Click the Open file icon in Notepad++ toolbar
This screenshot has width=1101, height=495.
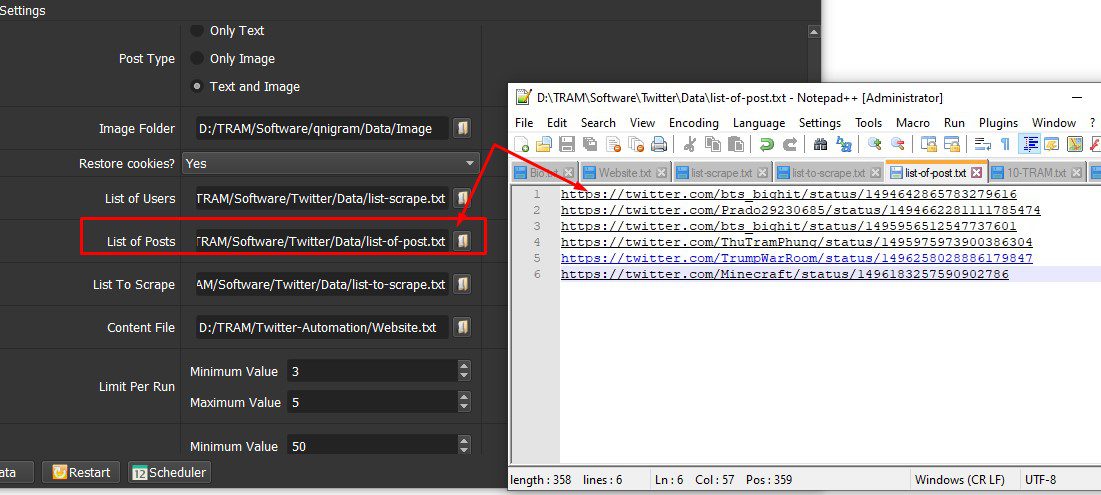(543, 145)
